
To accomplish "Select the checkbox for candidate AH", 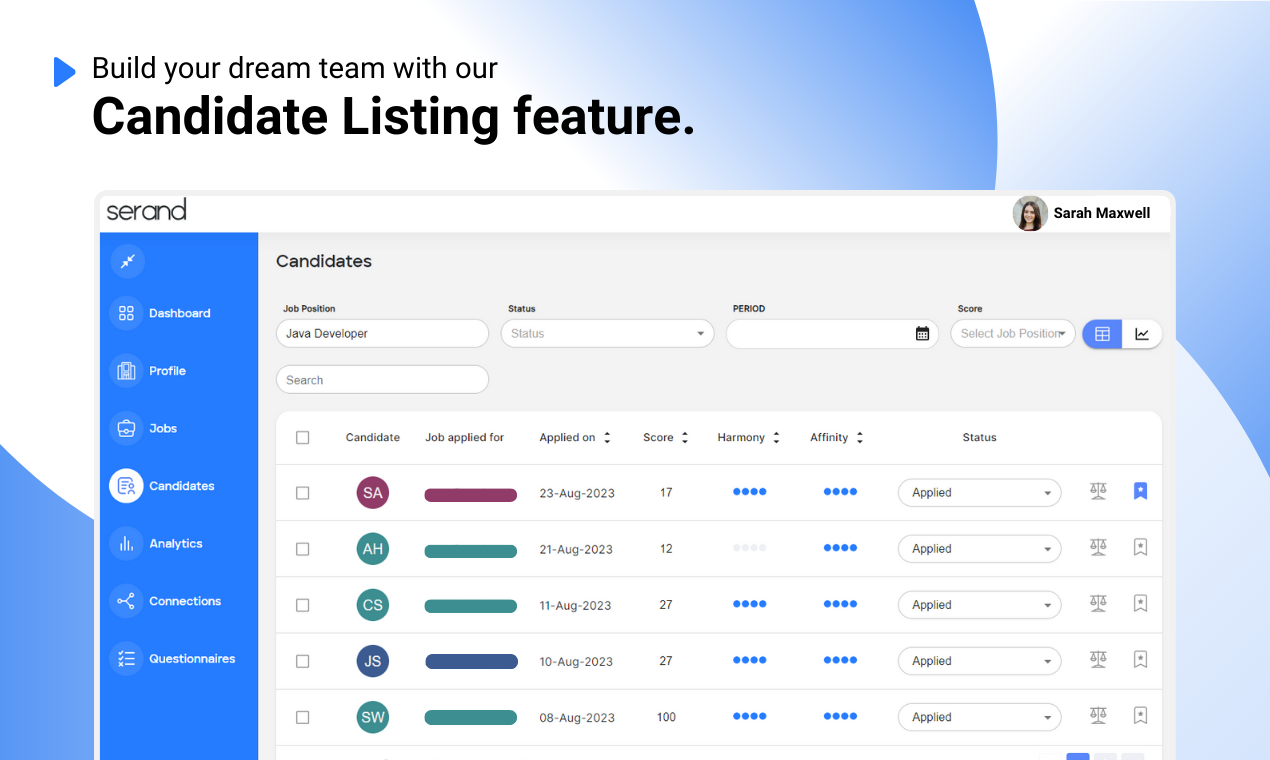I will point(303,549).
